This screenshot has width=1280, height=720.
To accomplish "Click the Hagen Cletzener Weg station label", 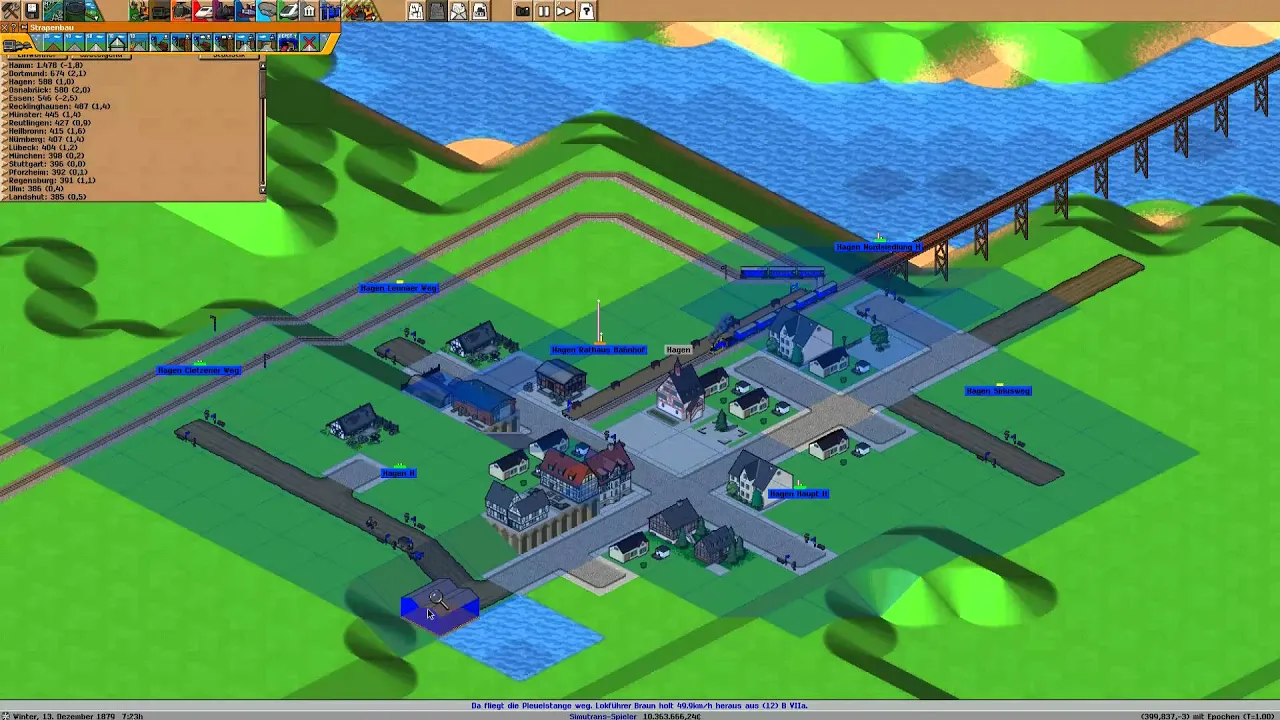I will (x=199, y=370).
